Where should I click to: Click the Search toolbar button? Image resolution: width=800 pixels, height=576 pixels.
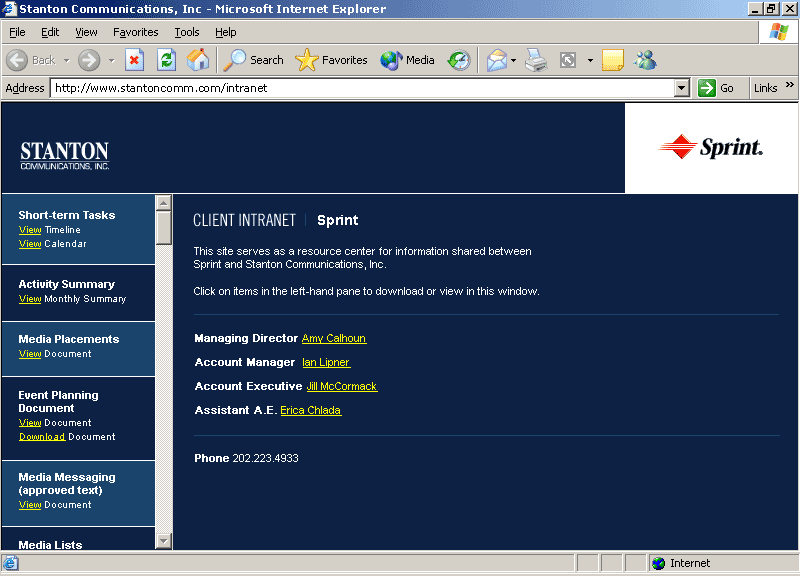(x=254, y=60)
